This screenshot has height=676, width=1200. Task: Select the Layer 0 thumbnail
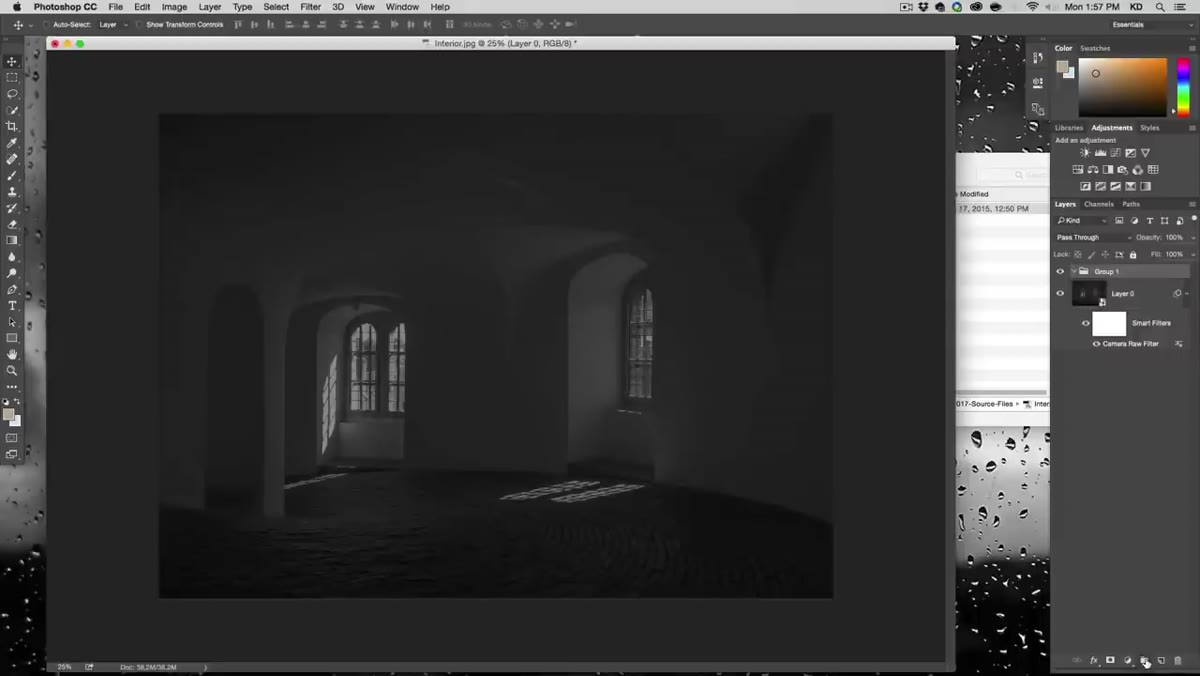tap(1089, 293)
